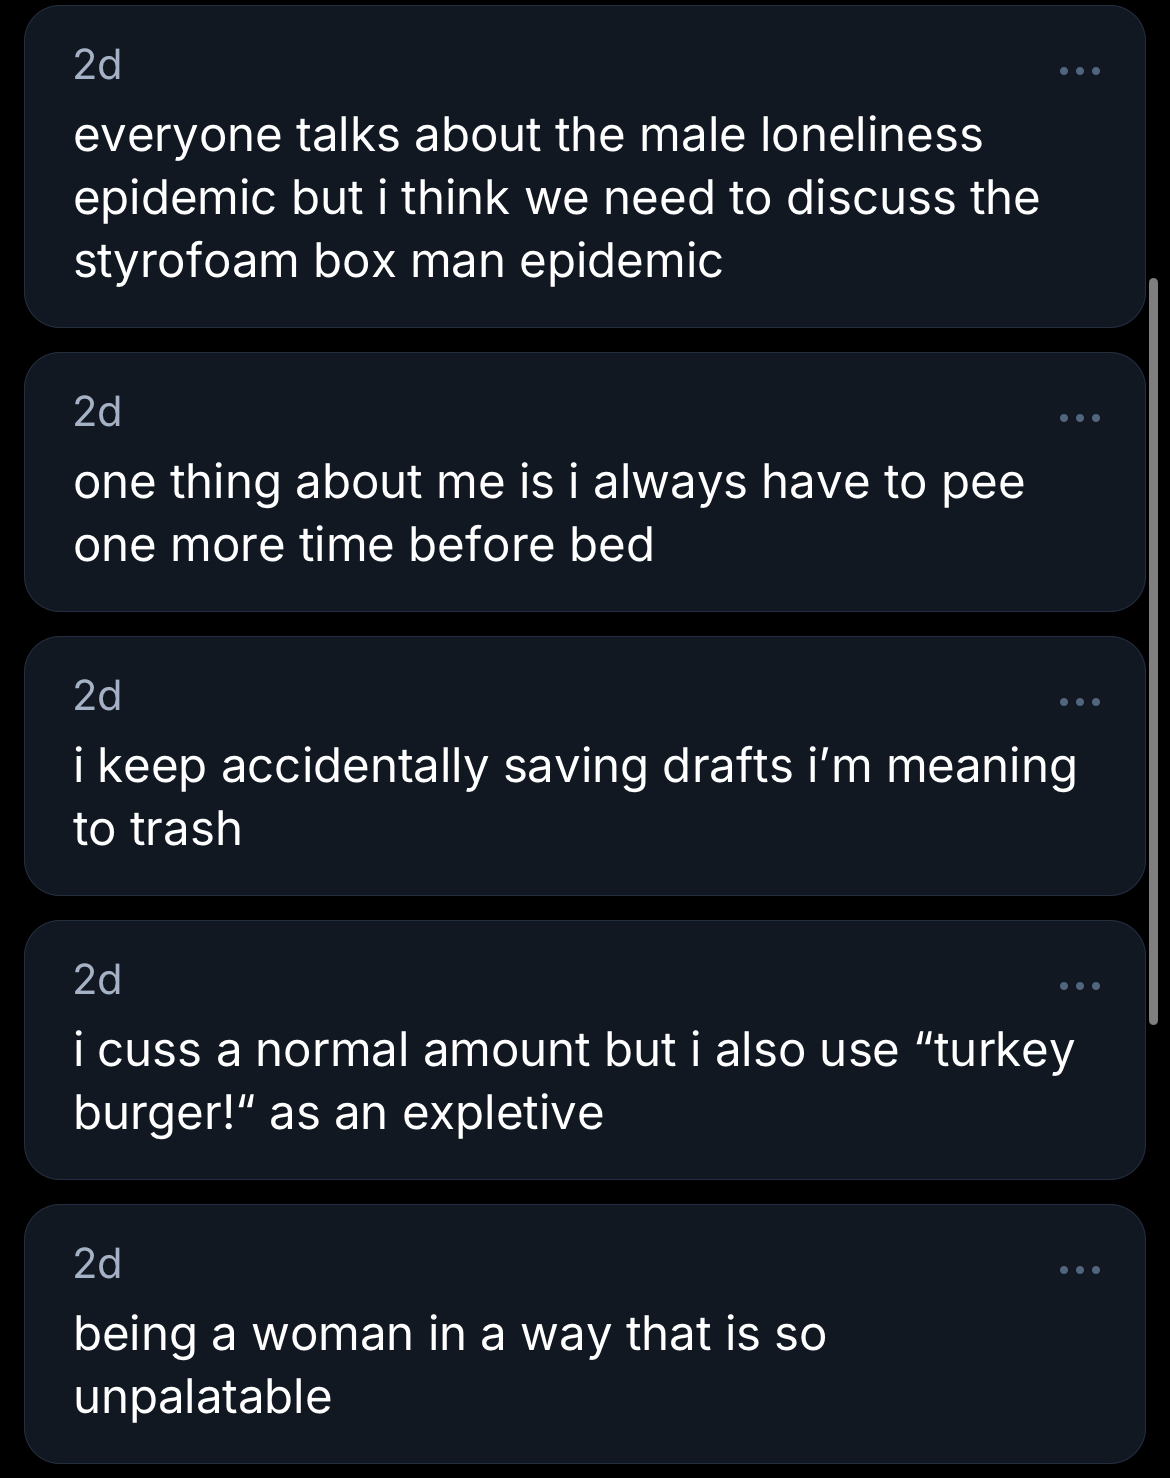Open the overflow menu for the unpalatable woman post
Image resolution: width=1170 pixels, height=1478 pixels.
(1080, 1270)
